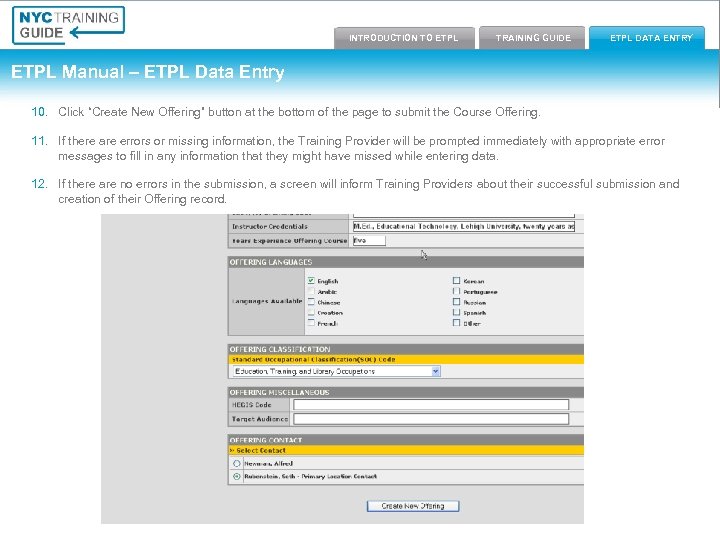Open the SOC Code classification dropdown
The width and height of the screenshot is (720, 540).
pyautogui.click(x=337, y=371)
